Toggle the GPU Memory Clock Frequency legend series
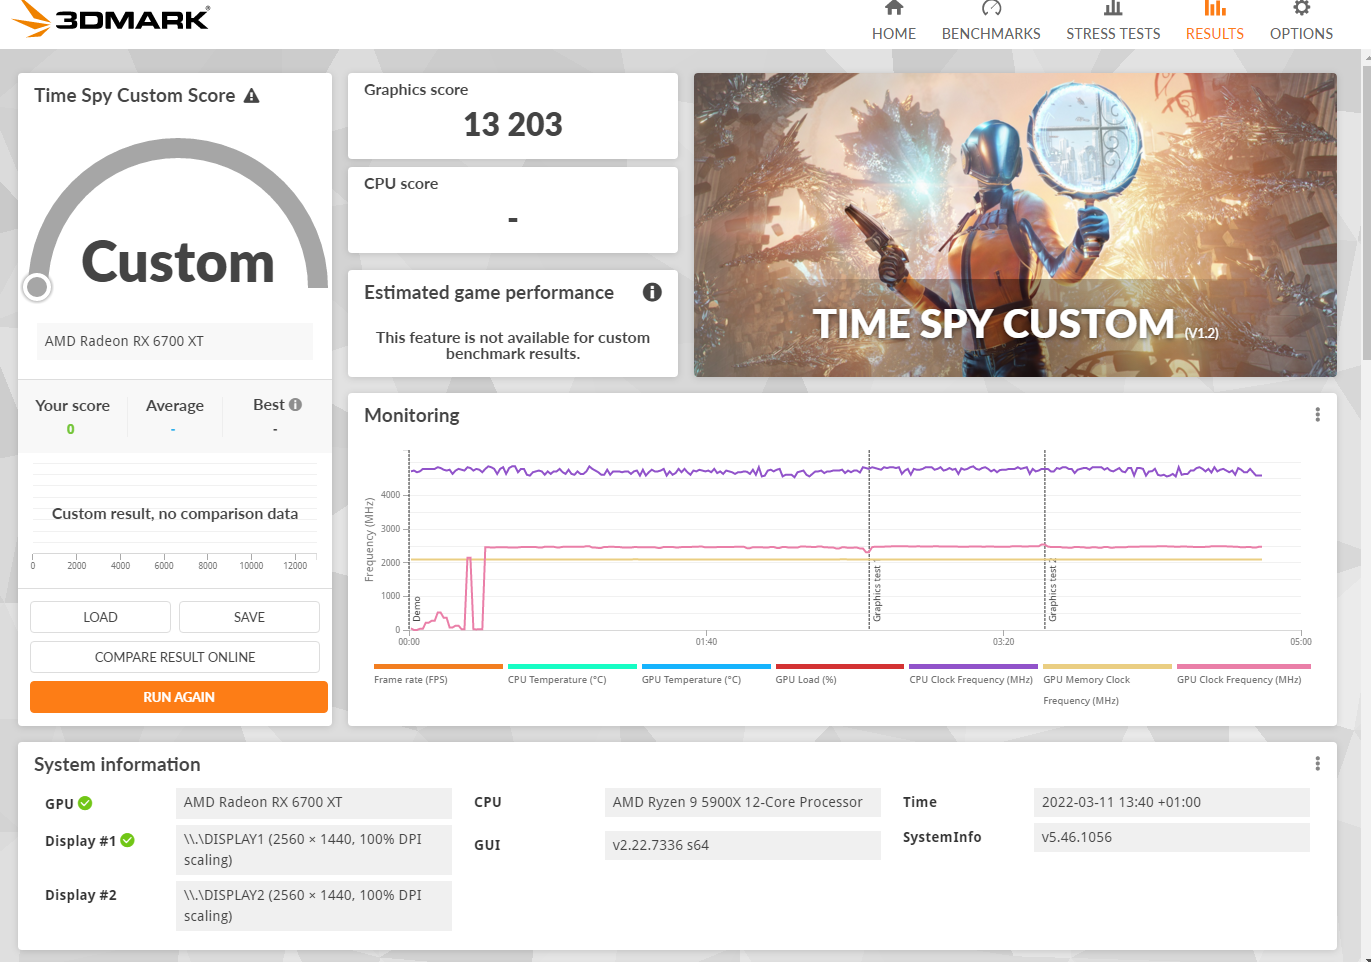1371x962 pixels. click(x=1107, y=686)
